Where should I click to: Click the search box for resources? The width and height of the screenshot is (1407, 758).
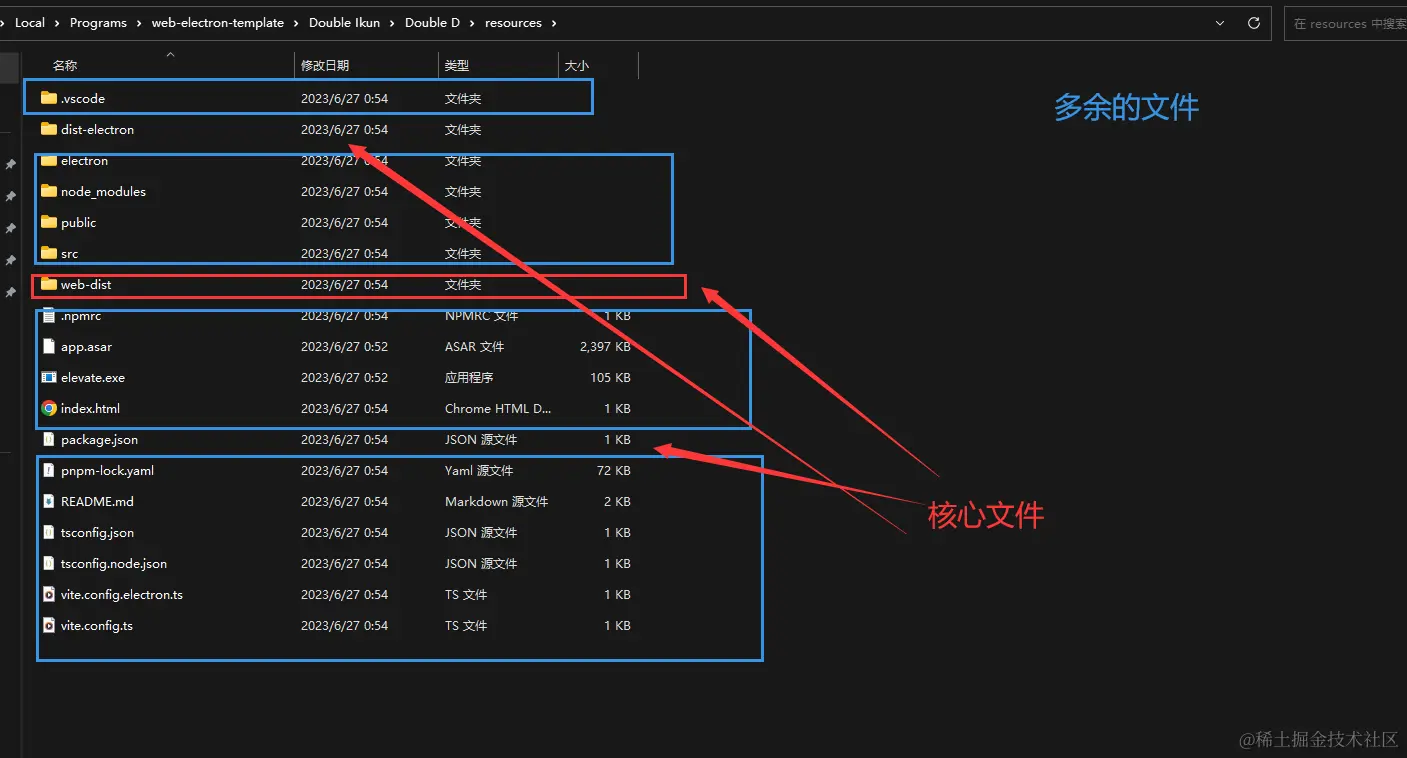pyautogui.click(x=1345, y=23)
